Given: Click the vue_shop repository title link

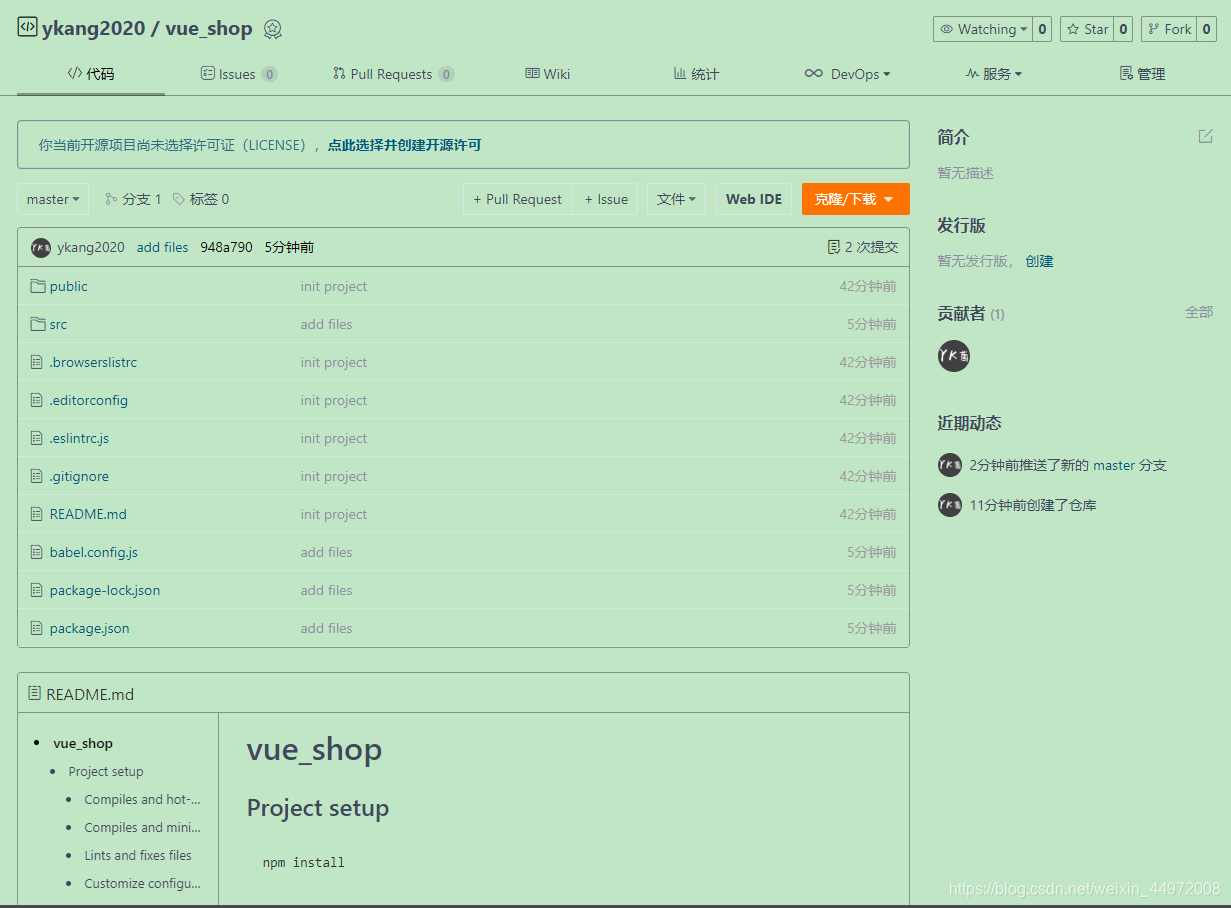Looking at the screenshot, I should (x=209, y=28).
